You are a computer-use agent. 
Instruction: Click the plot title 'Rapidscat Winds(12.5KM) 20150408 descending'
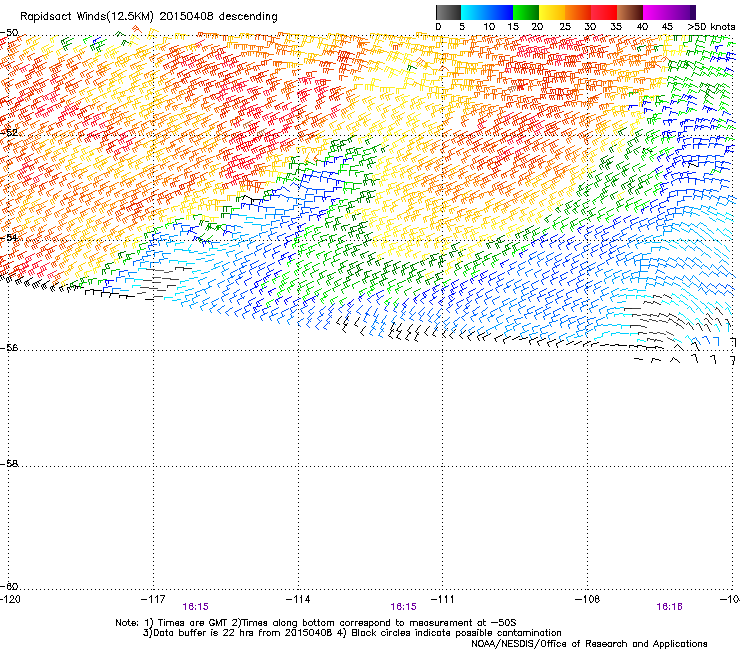(x=149, y=17)
